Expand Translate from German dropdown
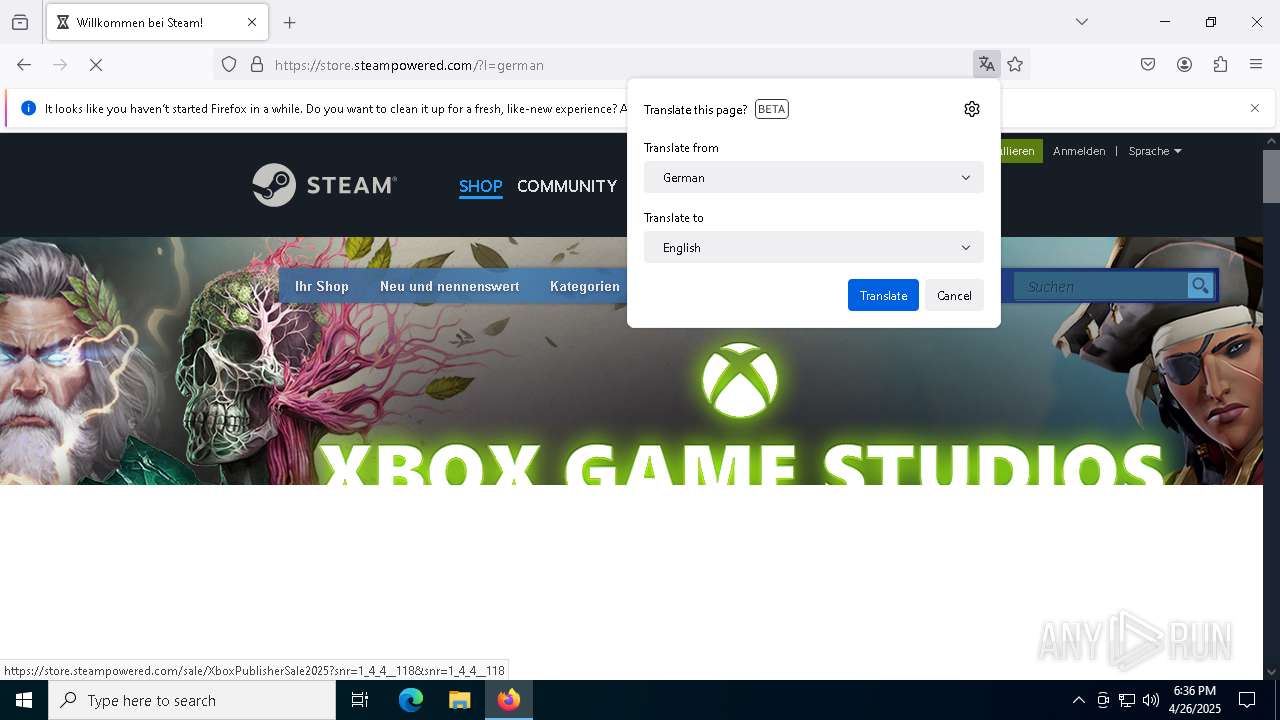The image size is (1280, 720). click(x=814, y=177)
